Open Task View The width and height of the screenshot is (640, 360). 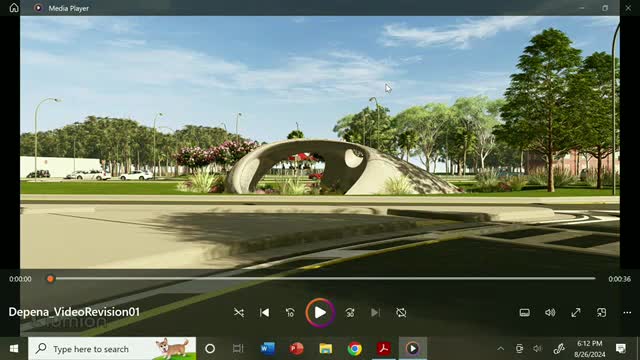238,349
